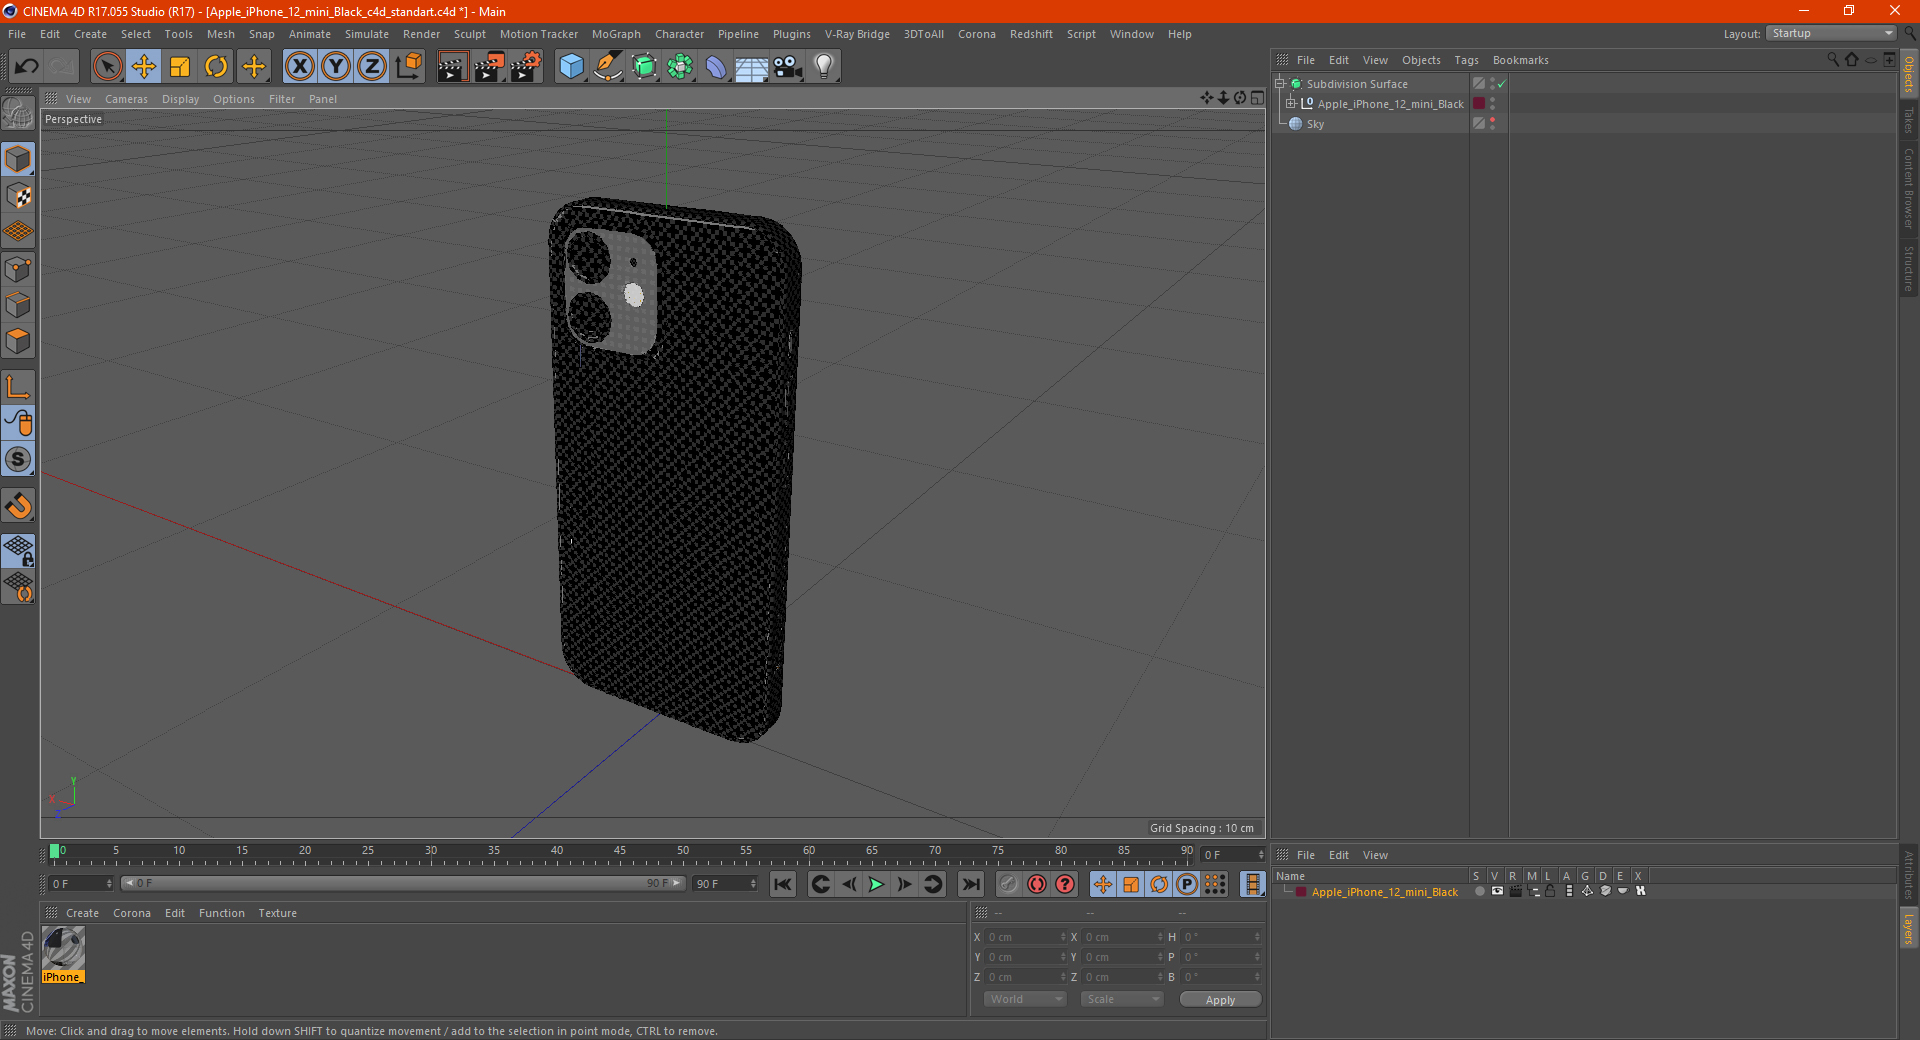Open the MoGraph menu
Screen dimensions: 1920x1040
click(x=616, y=34)
